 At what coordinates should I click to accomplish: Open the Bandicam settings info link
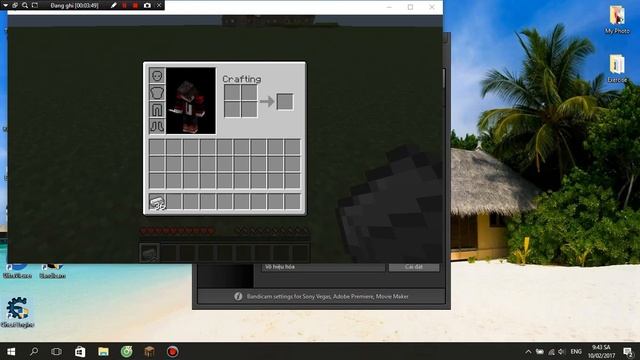(327, 296)
